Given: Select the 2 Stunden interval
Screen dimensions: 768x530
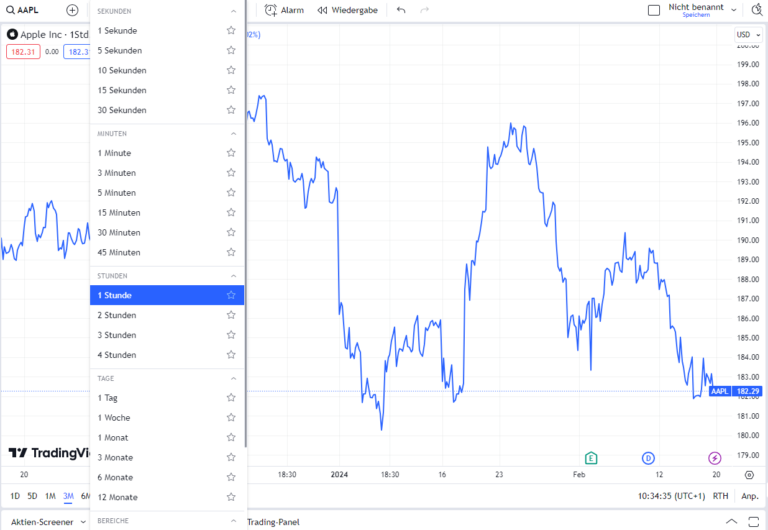Looking at the screenshot, I should (x=167, y=315).
